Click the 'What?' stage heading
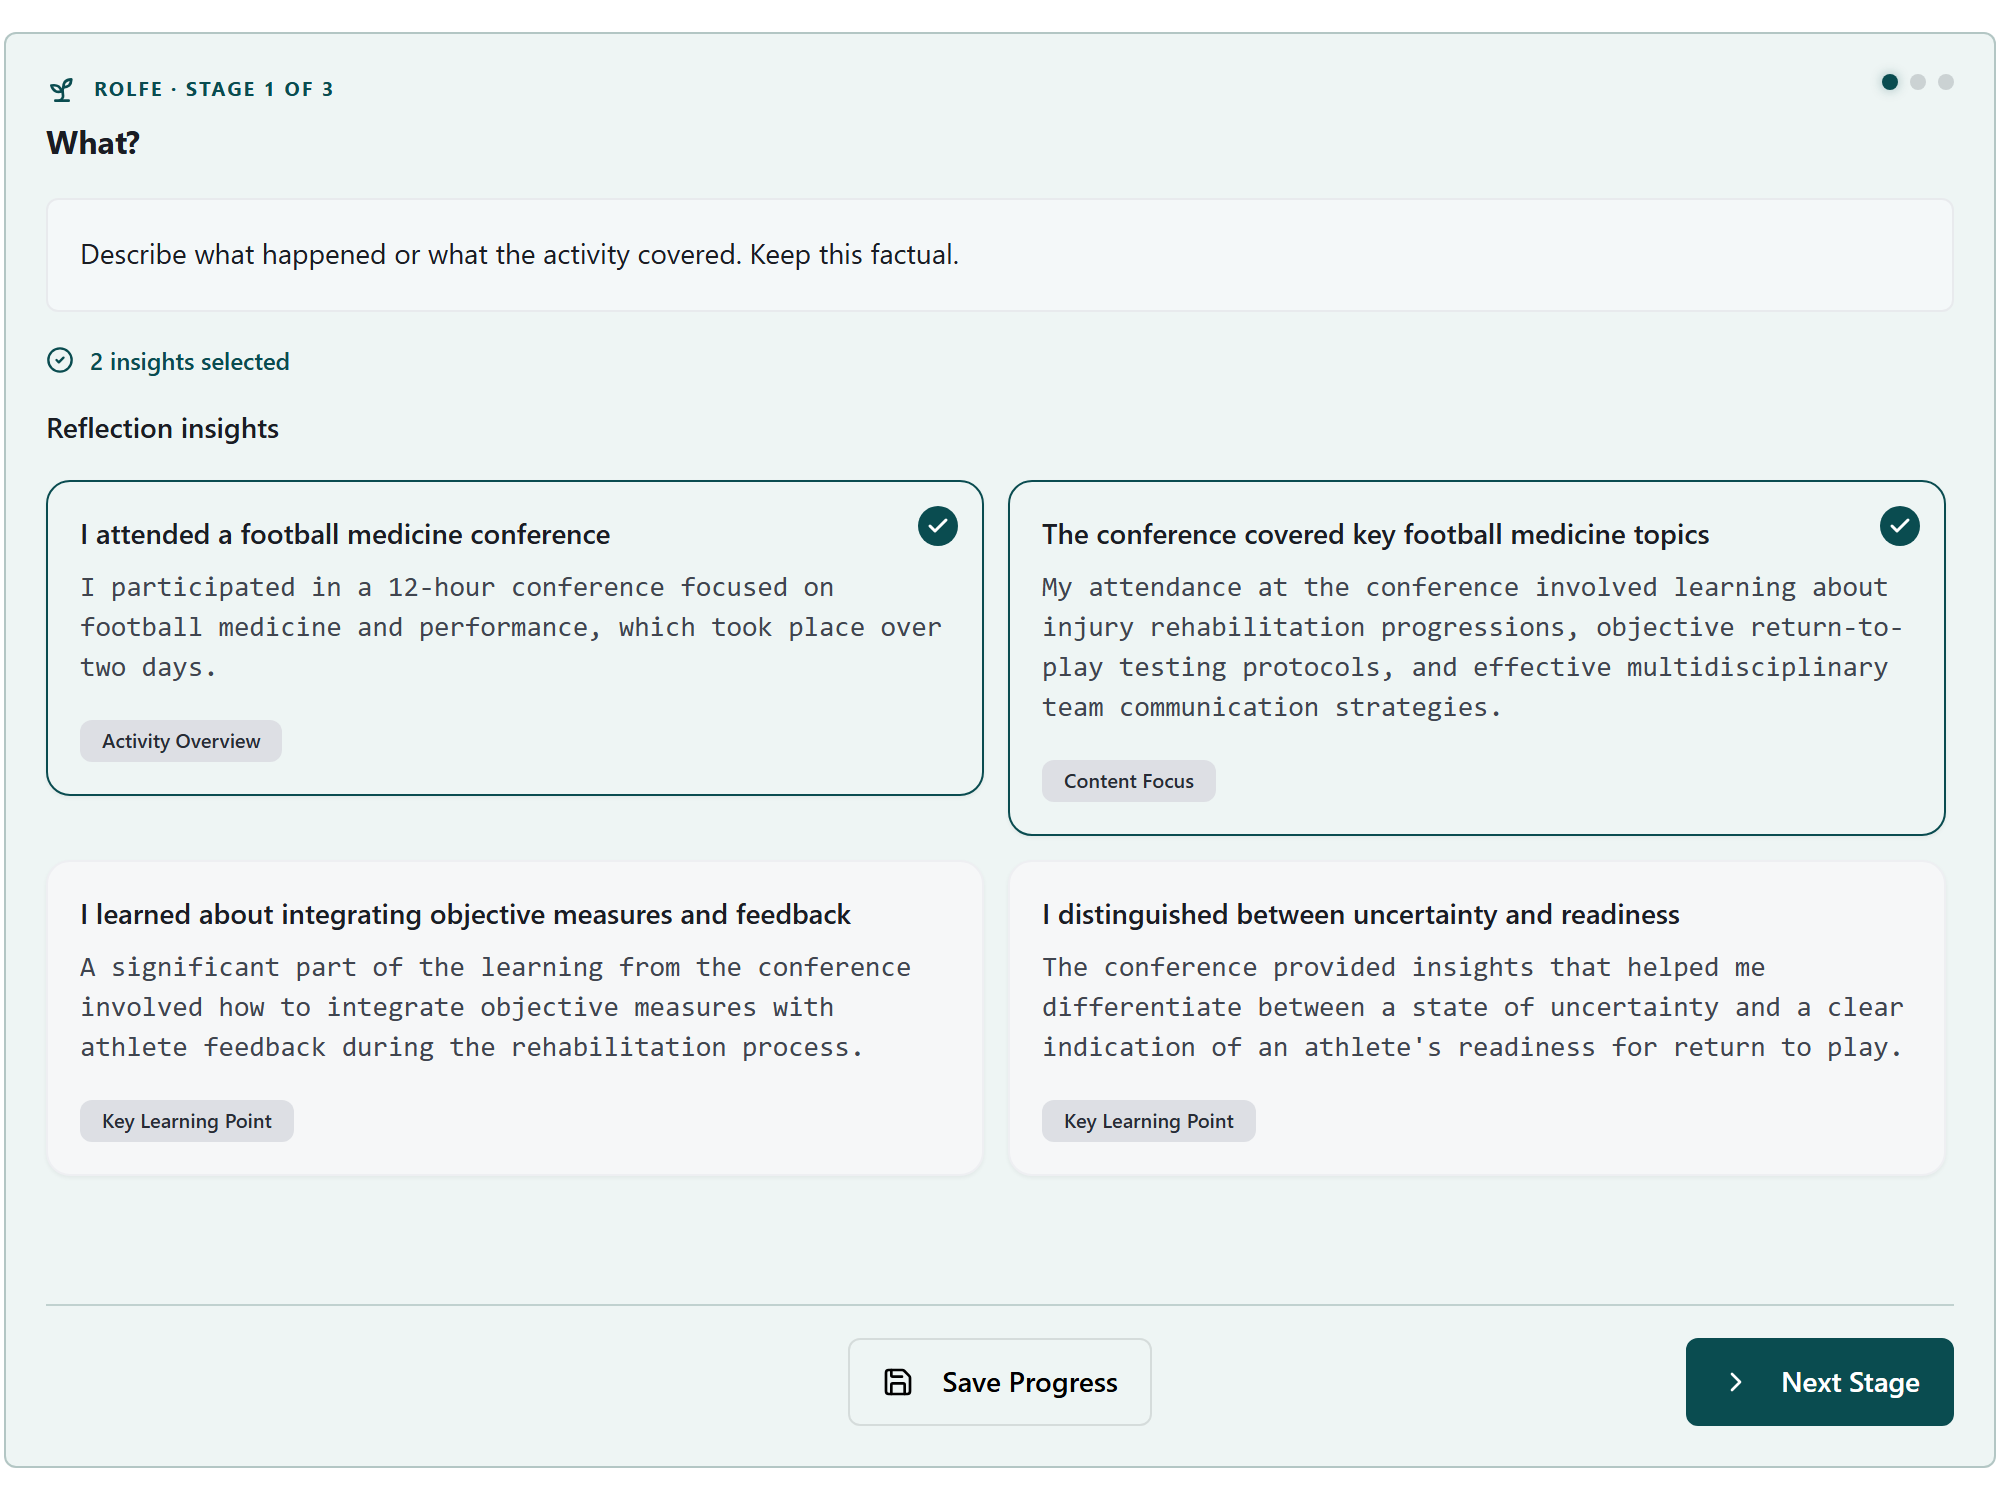 tap(93, 143)
